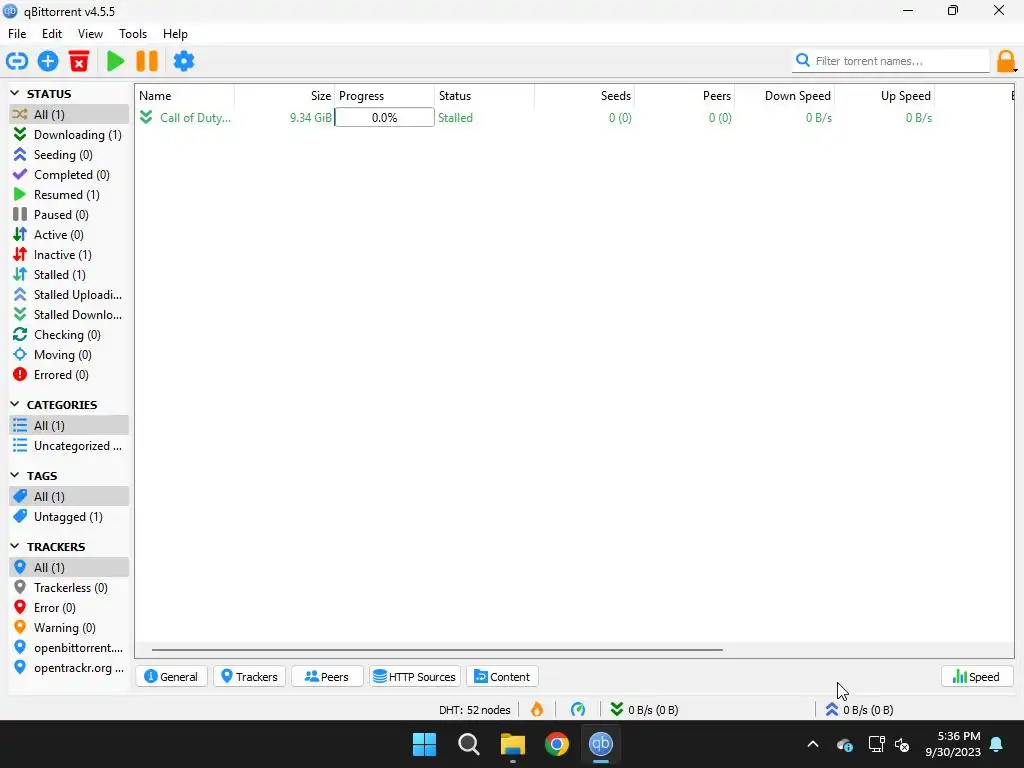Image resolution: width=1024 pixels, height=768 pixels.
Task: Open the General details tab
Action: (x=172, y=677)
